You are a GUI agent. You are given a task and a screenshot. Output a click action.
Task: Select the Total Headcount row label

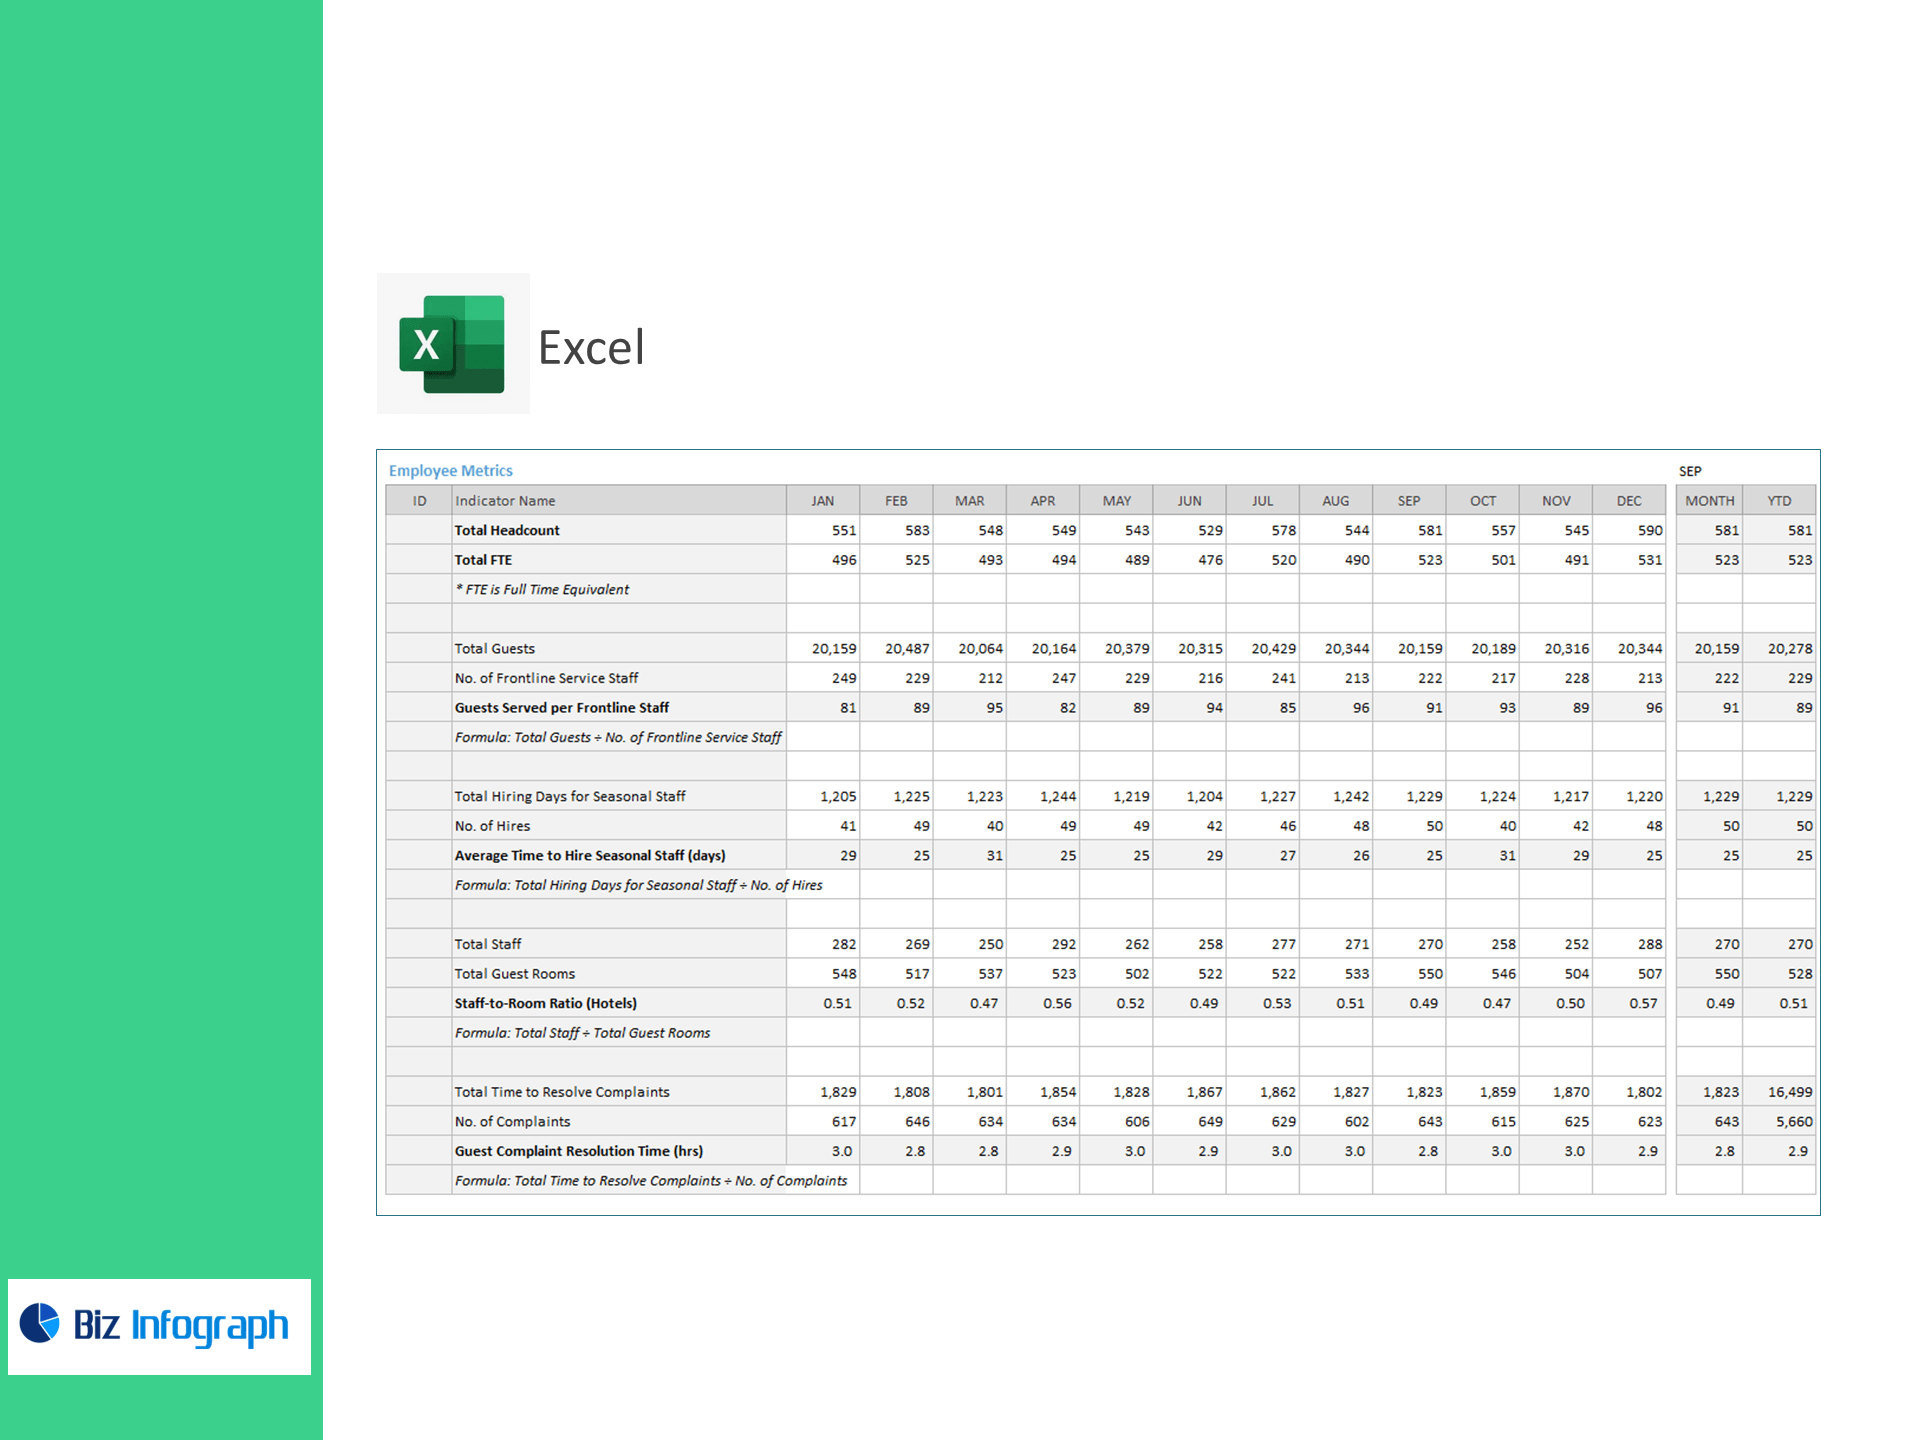pyautogui.click(x=507, y=531)
